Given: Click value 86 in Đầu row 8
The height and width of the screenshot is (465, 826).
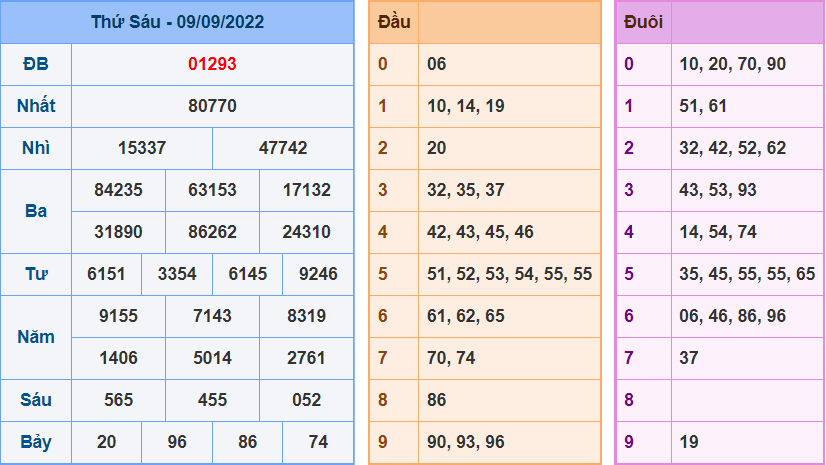Looking at the screenshot, I should (x=437, y=400).
